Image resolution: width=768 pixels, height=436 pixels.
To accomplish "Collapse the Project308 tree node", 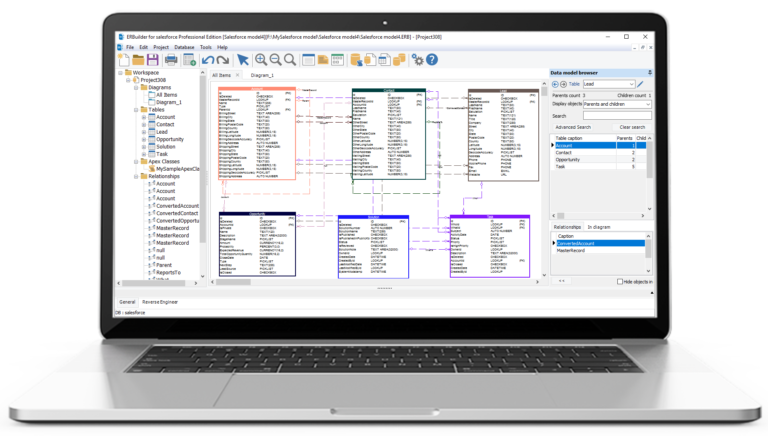I will click(128, 80).
